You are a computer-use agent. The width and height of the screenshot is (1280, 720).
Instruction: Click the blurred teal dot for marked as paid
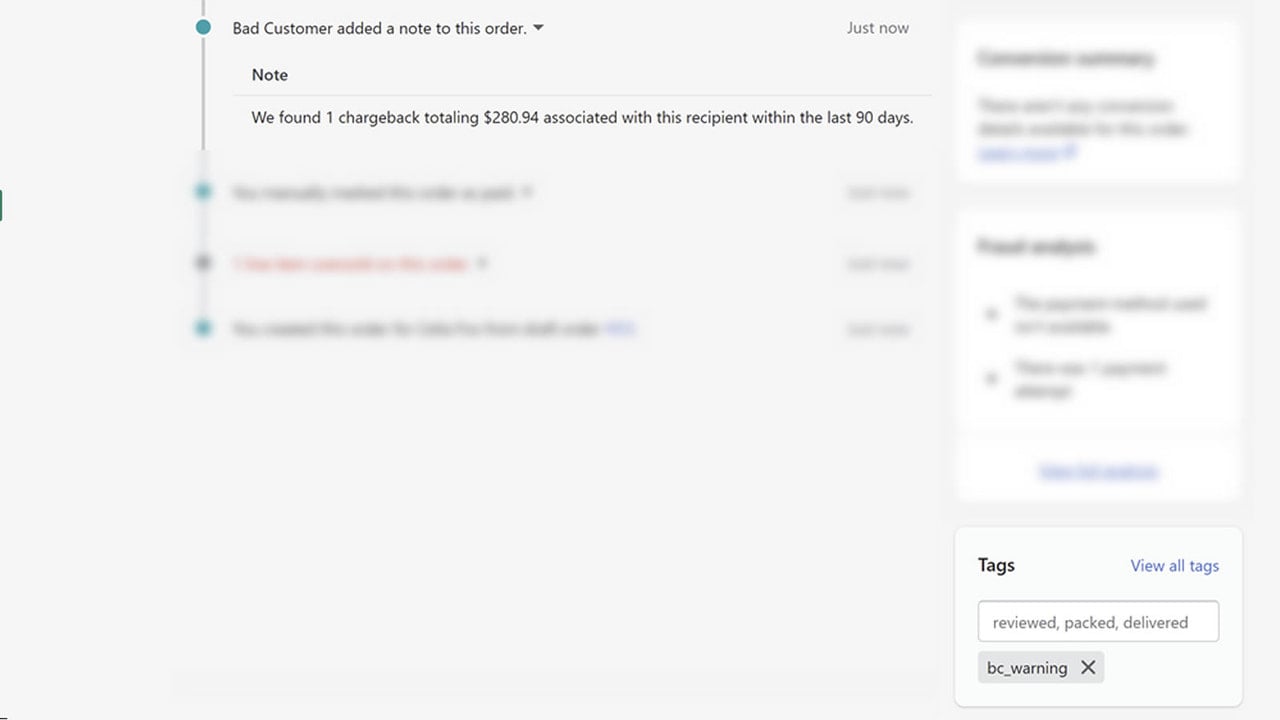[203, 191]
